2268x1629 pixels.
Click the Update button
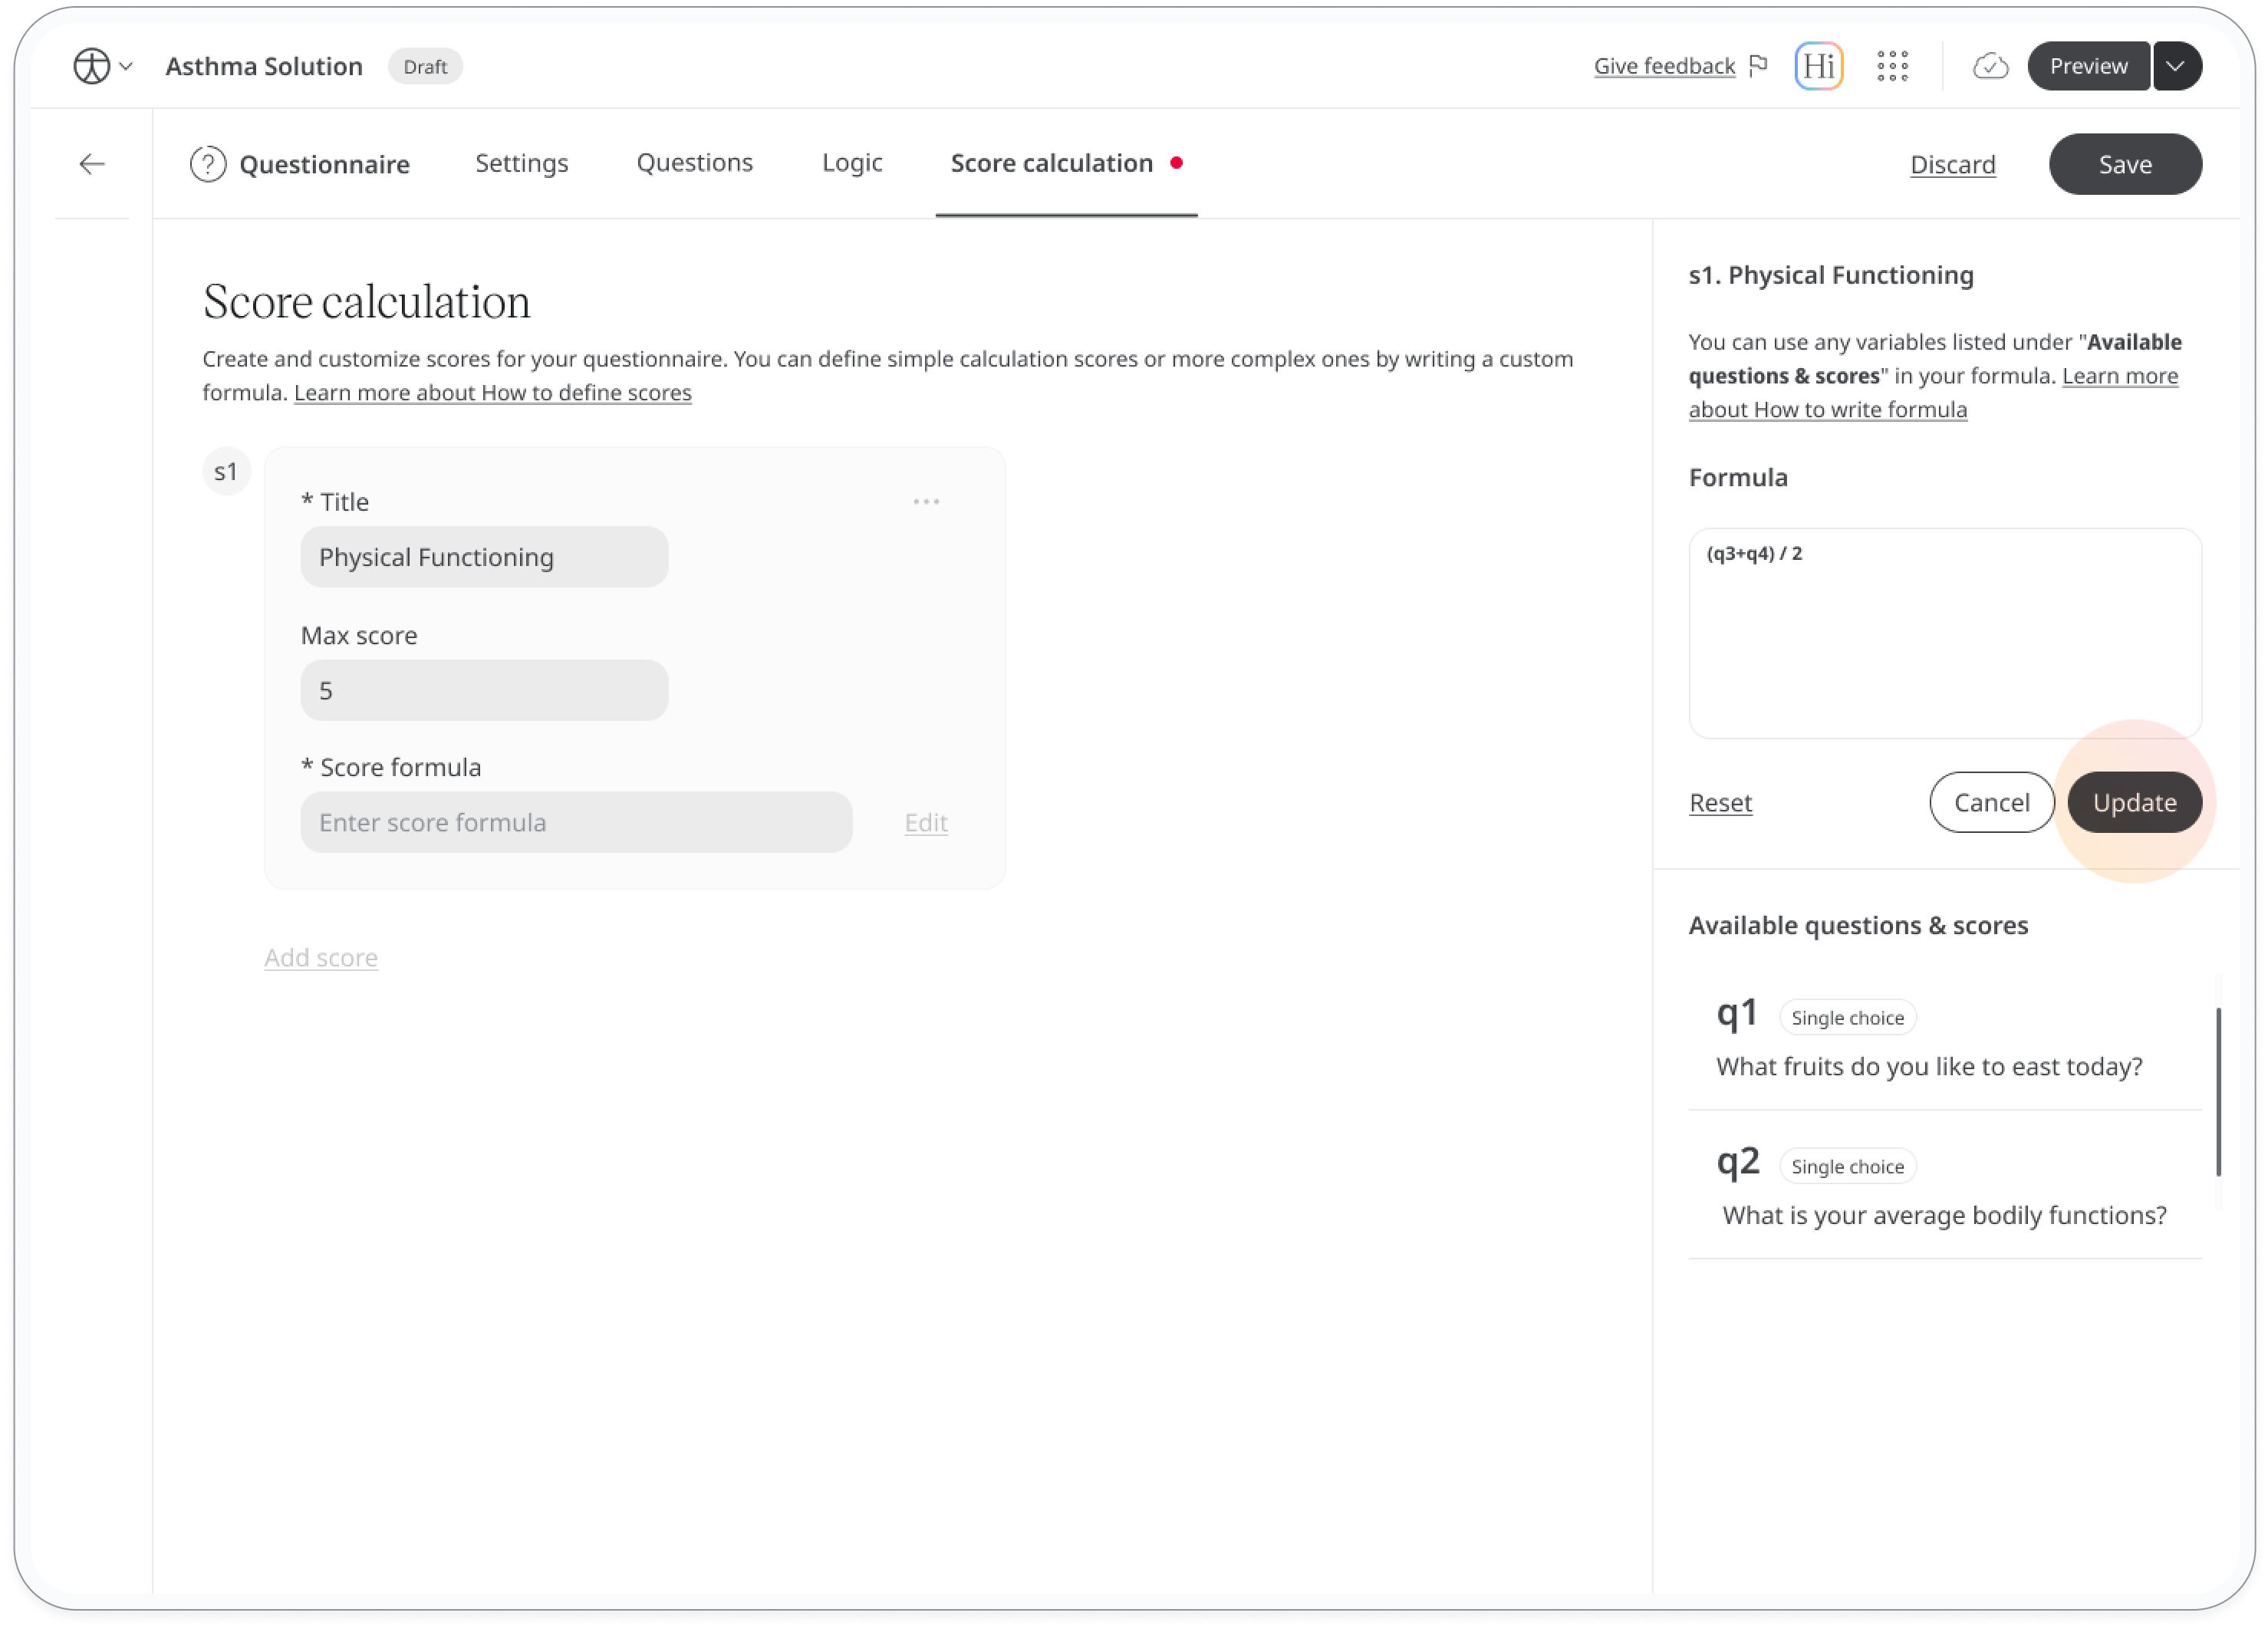tap(2134, 802)
